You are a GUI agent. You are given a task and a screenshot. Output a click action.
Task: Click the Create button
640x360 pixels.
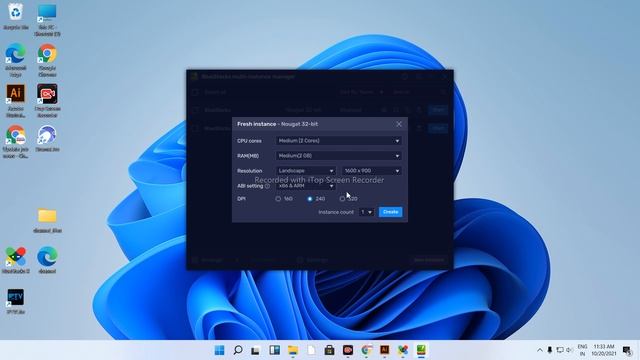(x=391, y=212)
